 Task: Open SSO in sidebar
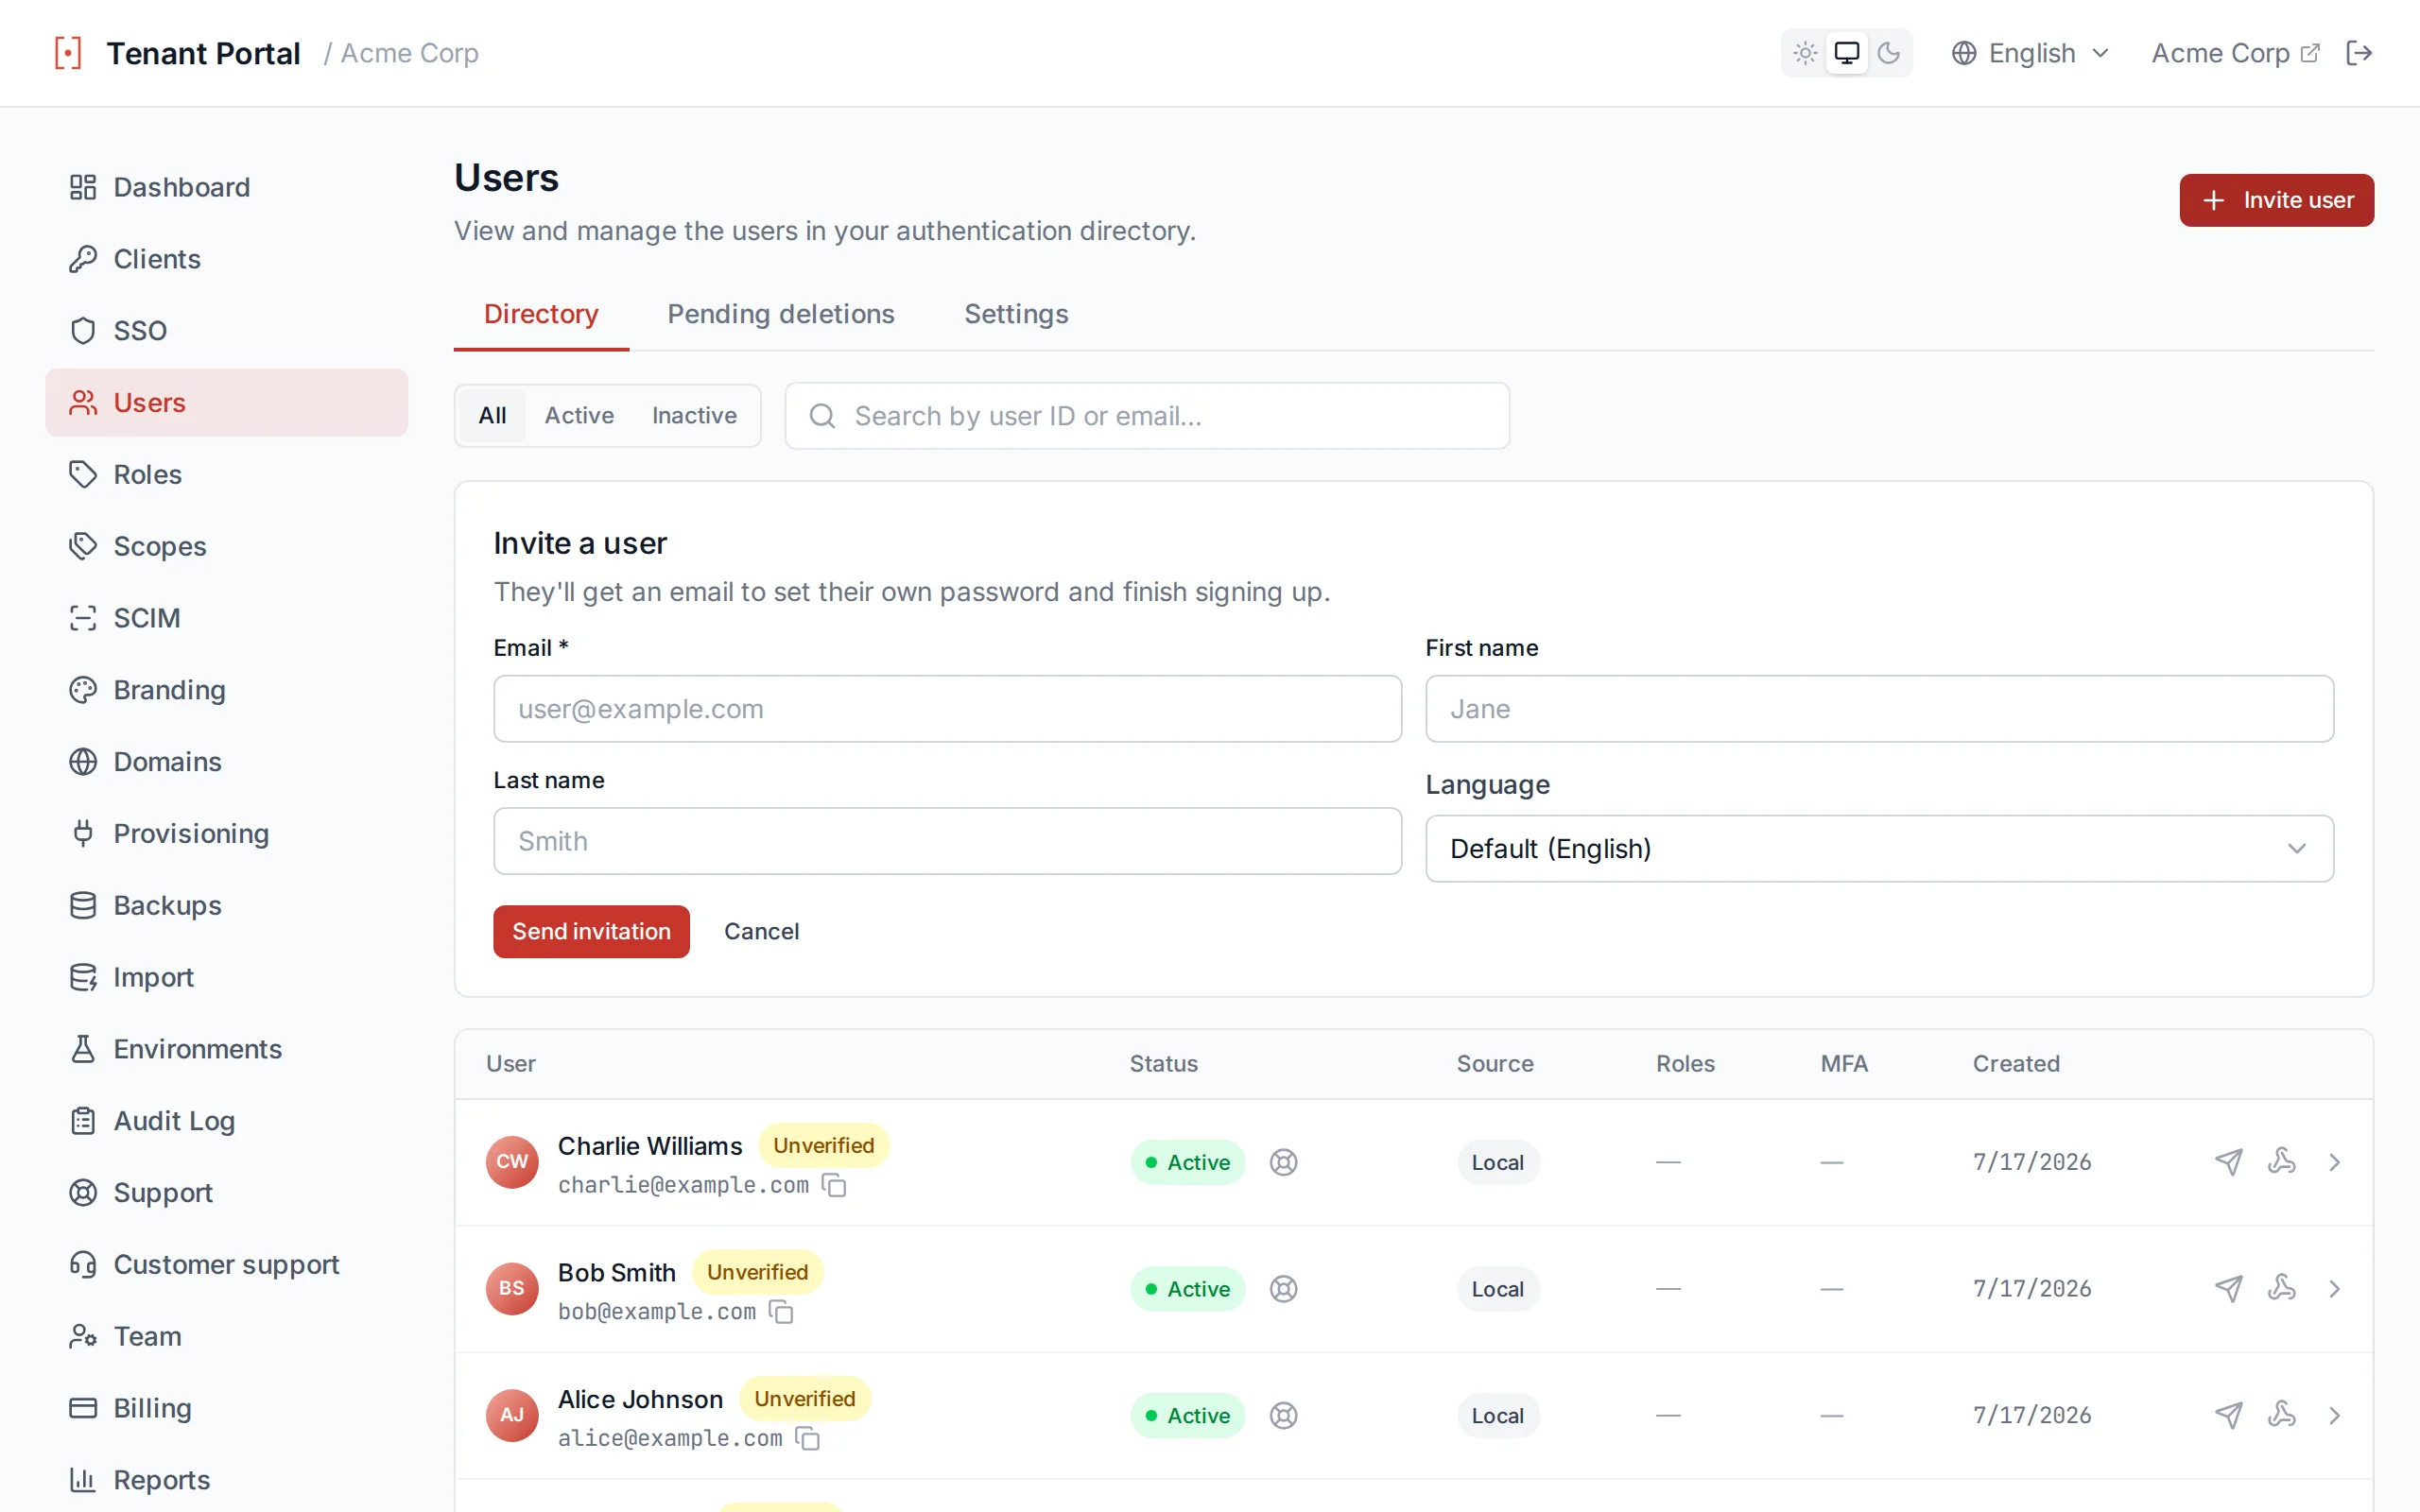click(227, 331)
